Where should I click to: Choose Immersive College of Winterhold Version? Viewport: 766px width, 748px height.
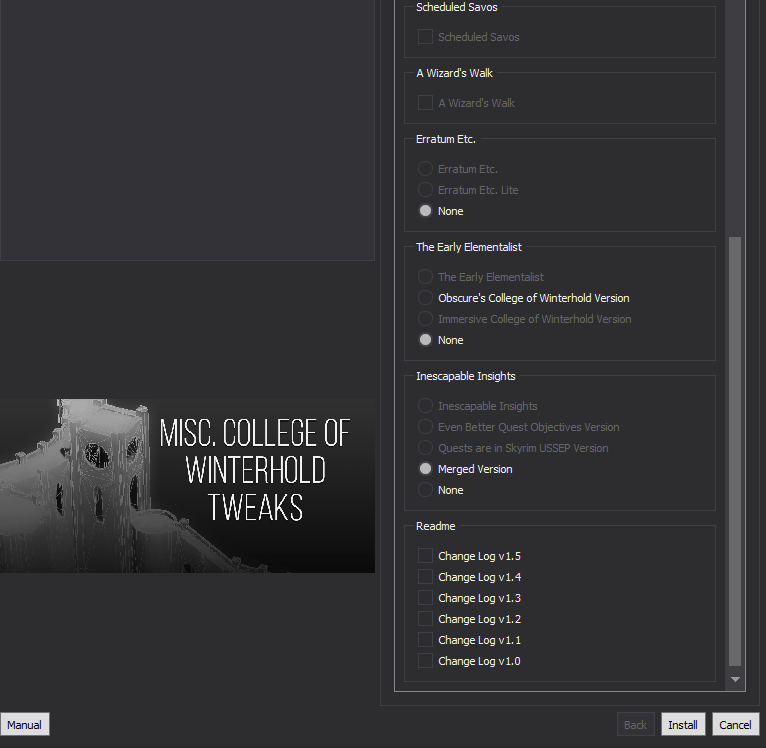[425, 319]
